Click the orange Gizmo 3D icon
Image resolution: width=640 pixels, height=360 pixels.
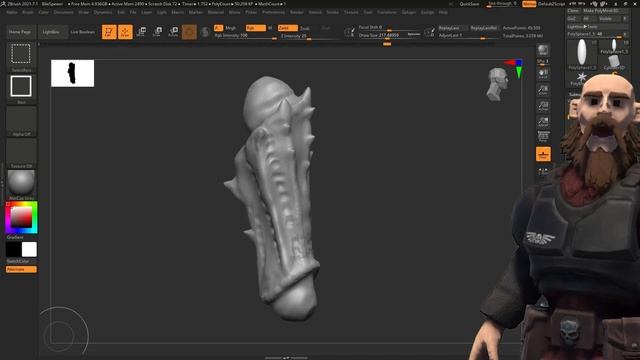189,32
